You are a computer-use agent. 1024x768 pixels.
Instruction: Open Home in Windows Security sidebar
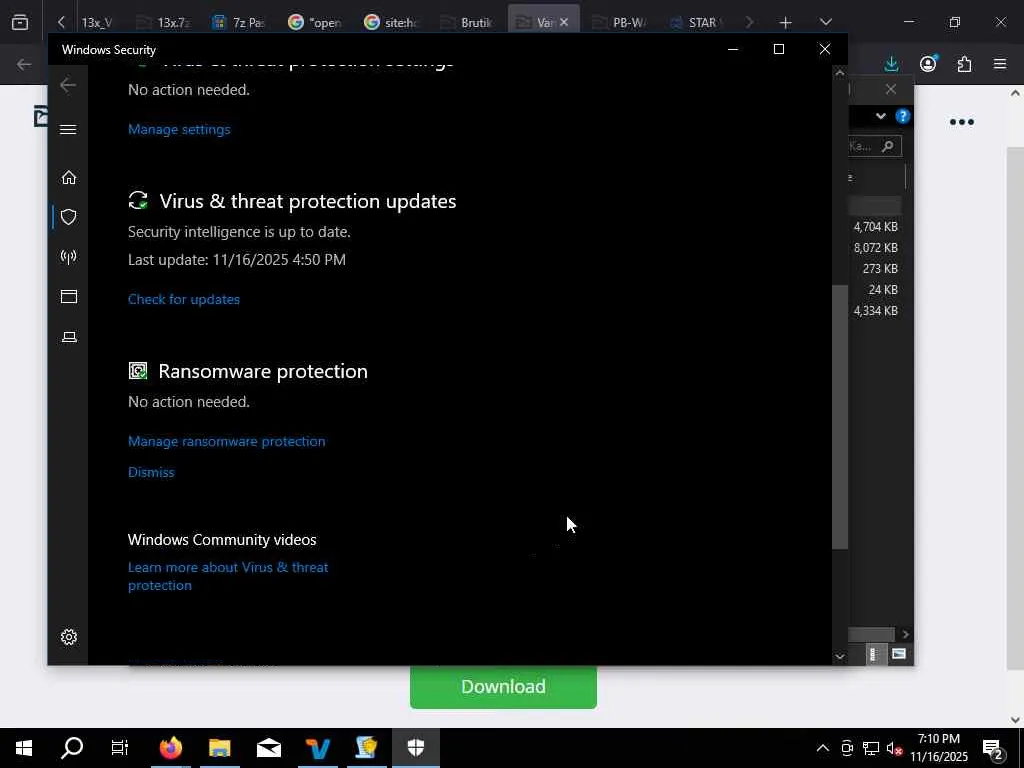coord(69,178)
